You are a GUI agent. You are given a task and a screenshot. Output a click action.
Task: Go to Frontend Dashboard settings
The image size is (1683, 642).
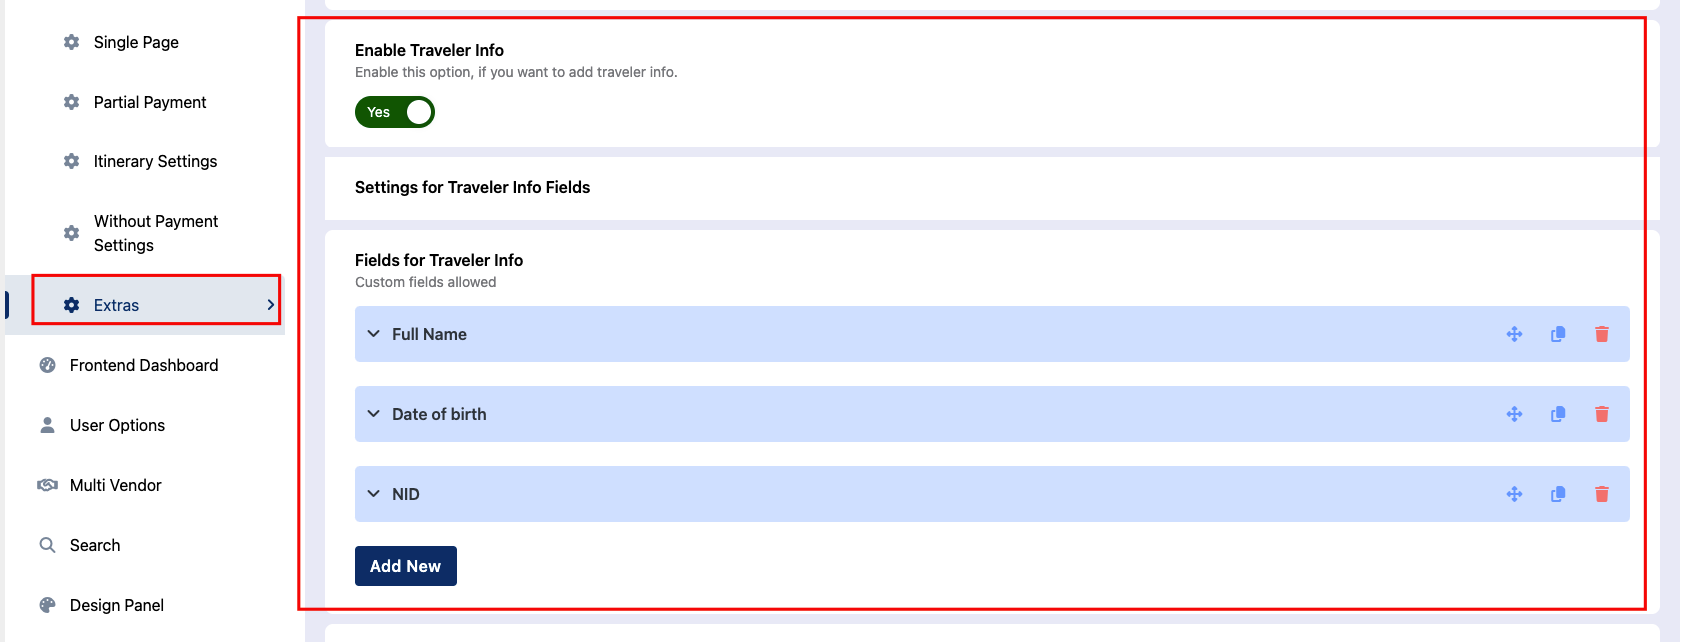(143, 365)
